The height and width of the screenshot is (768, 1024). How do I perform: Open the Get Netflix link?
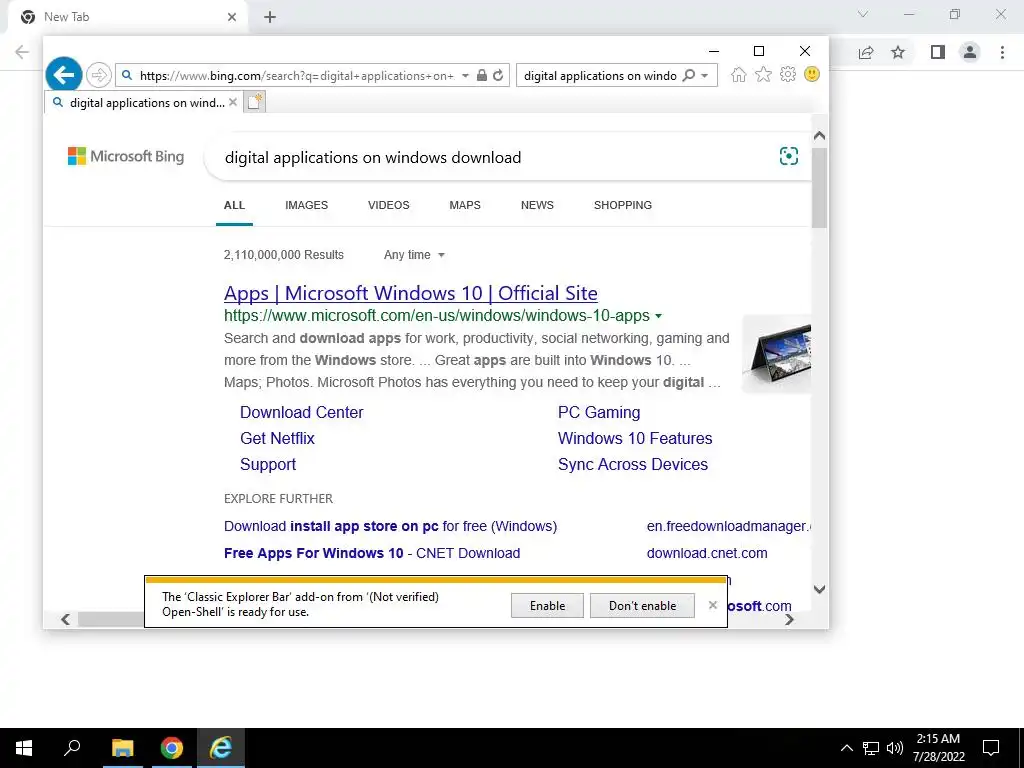point(277,438)
